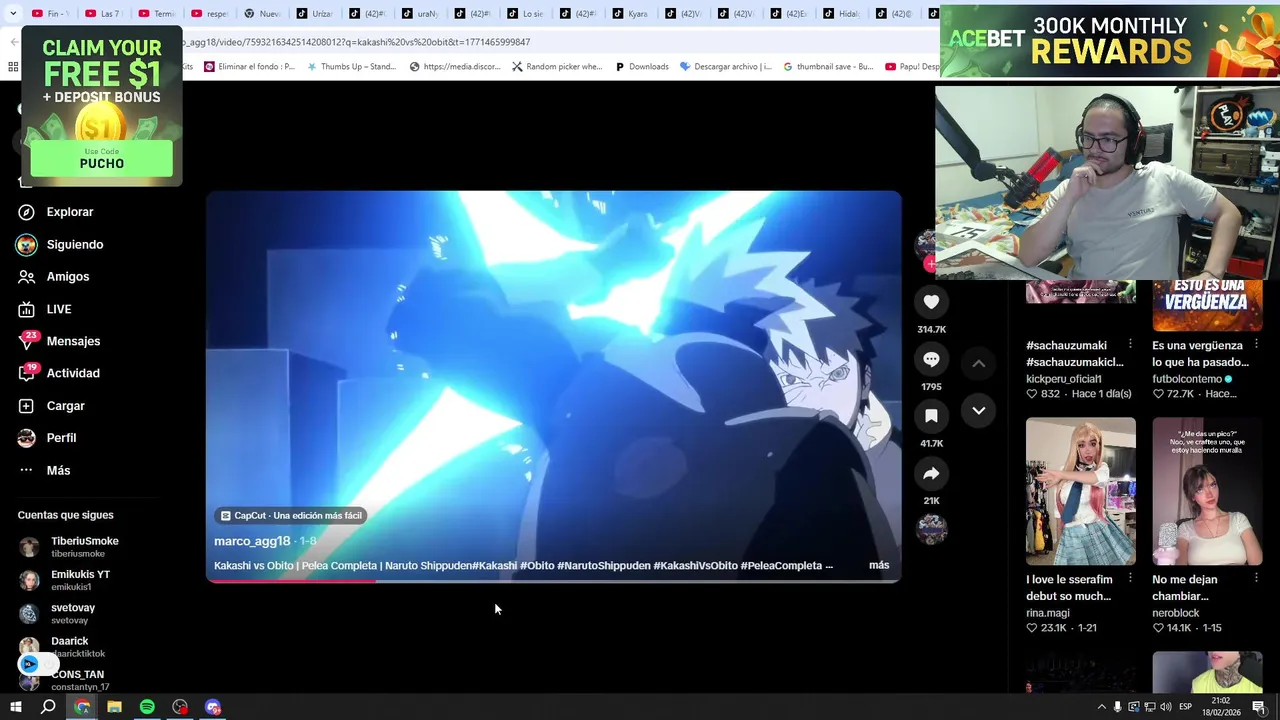Open Actividad notifications

(x=60, y=373)
